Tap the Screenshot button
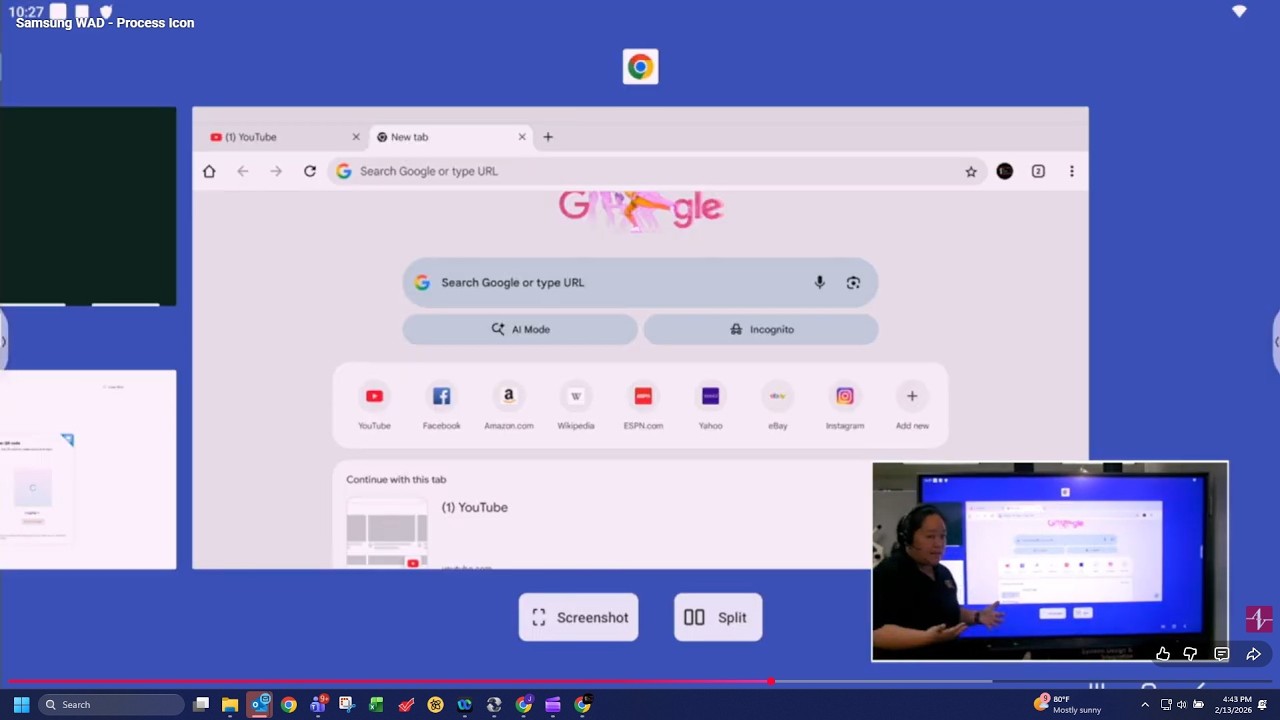The width and height of the screenshot is (1280, 720). point(579,618)
